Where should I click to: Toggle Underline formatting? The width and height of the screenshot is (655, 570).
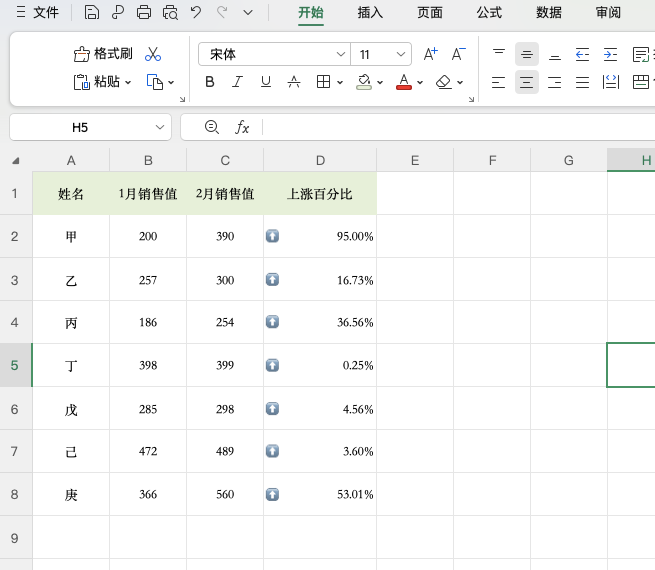266,82
